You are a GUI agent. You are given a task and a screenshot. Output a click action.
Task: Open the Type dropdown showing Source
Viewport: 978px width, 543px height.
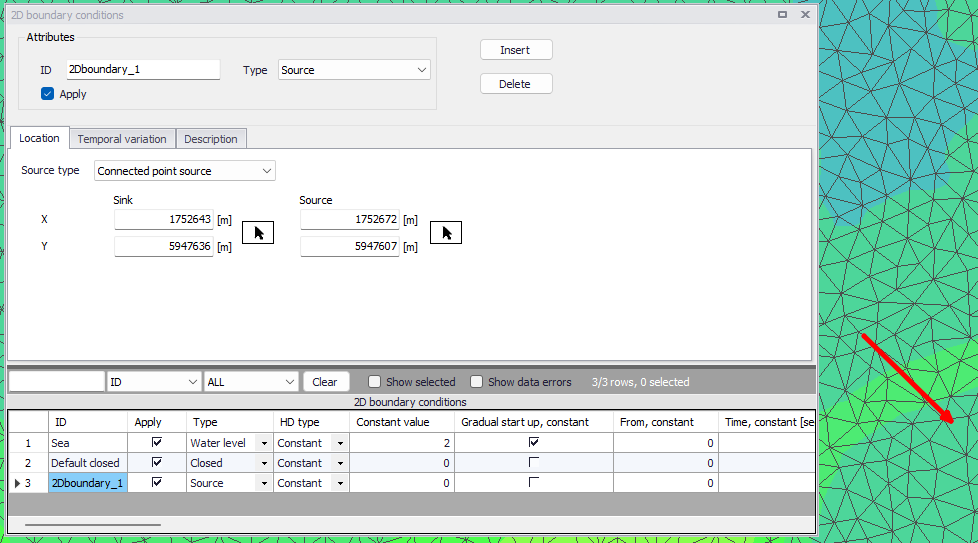pyautogui.click(x=354, y=70)
